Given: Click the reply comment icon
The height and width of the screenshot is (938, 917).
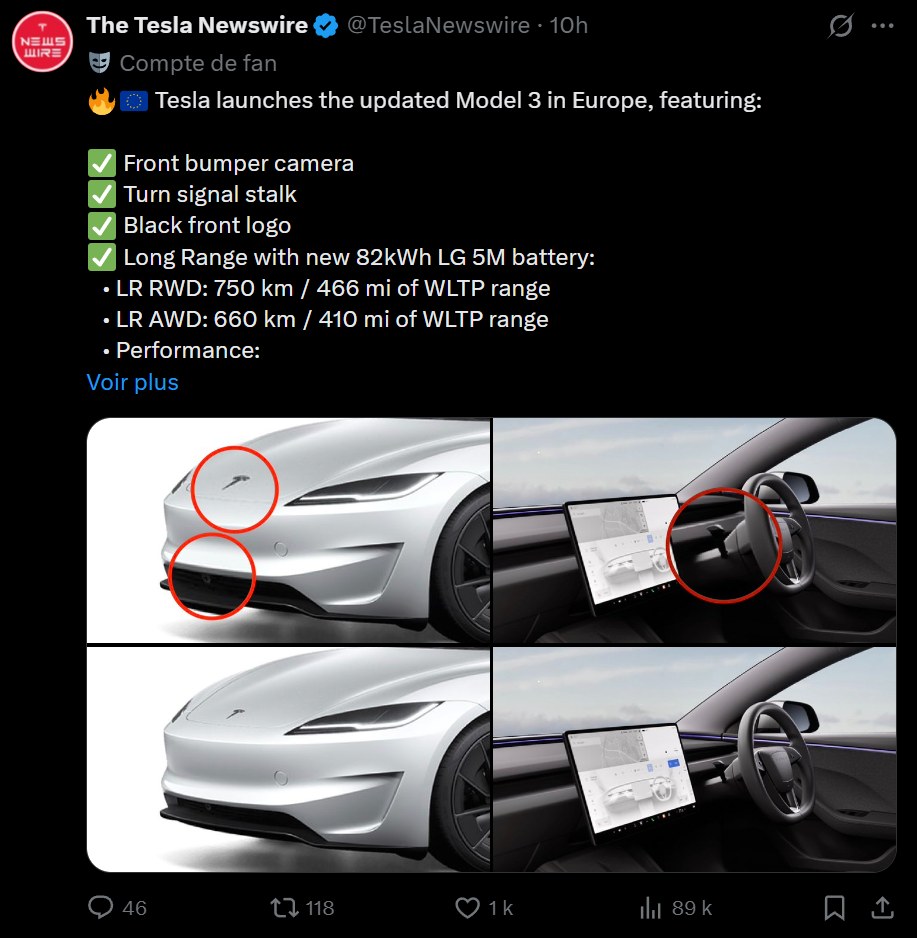Looking at the screenshot, I should pyautogui.click(x=101, y=907).
